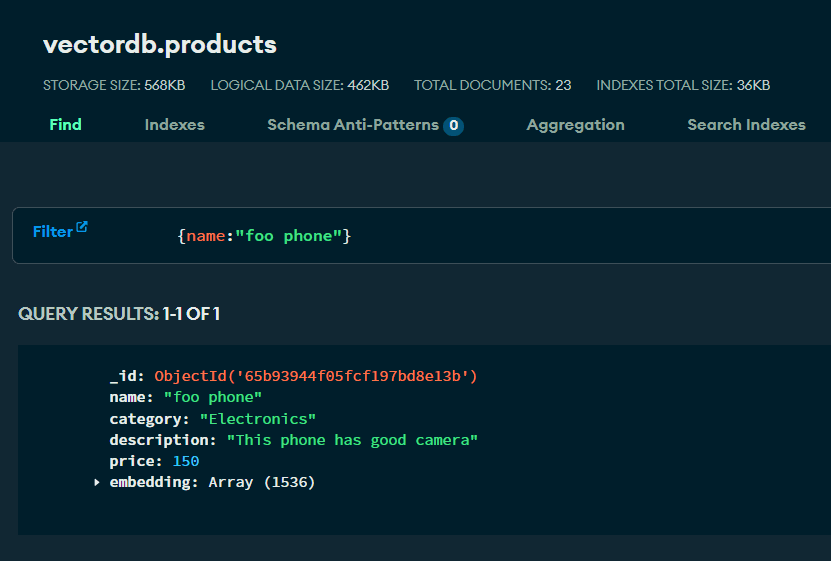Click the Total Documents count
831x561 pixels.
point(563,85)
